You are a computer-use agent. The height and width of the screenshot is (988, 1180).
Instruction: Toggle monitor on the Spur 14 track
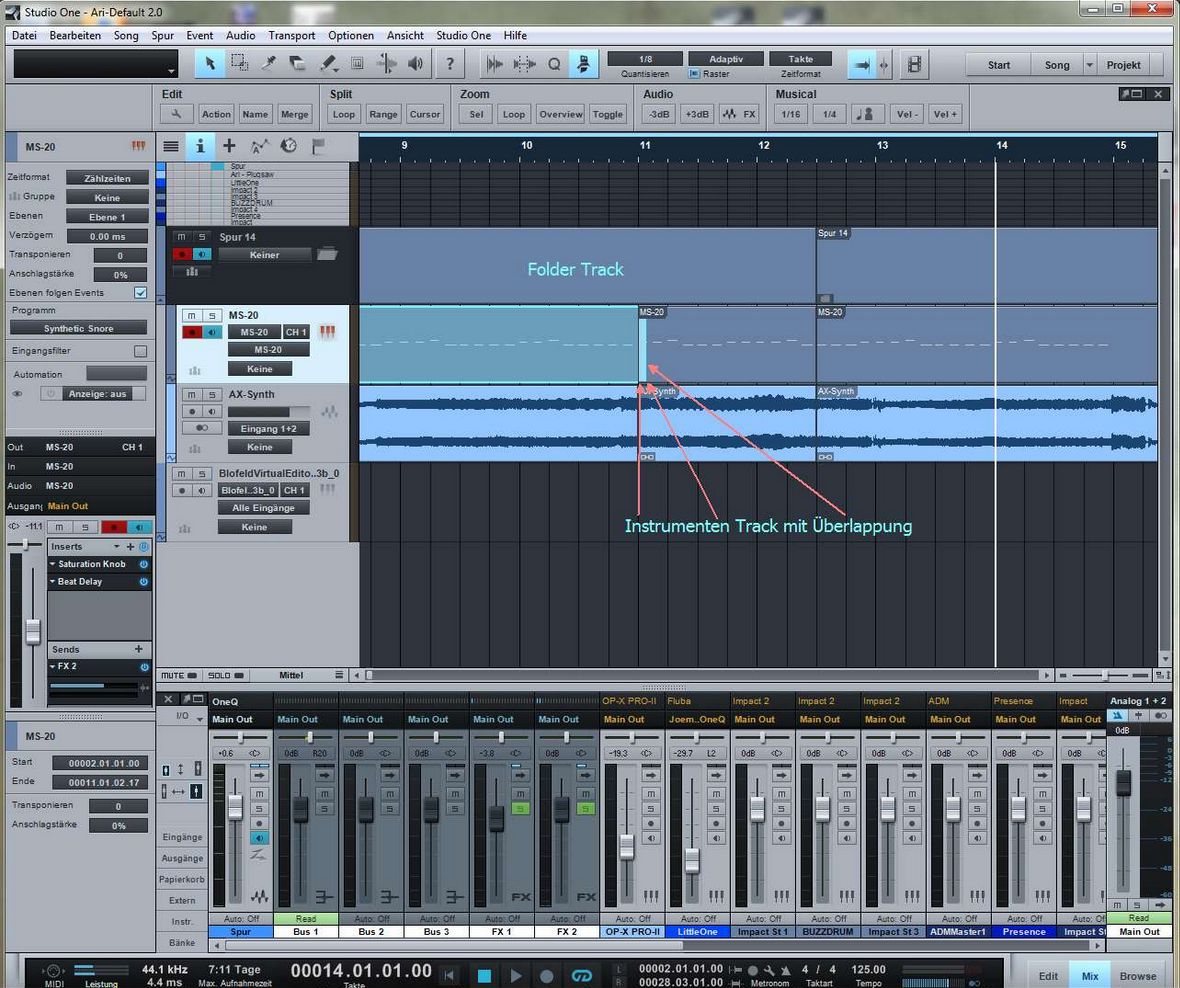pos(202,254)
